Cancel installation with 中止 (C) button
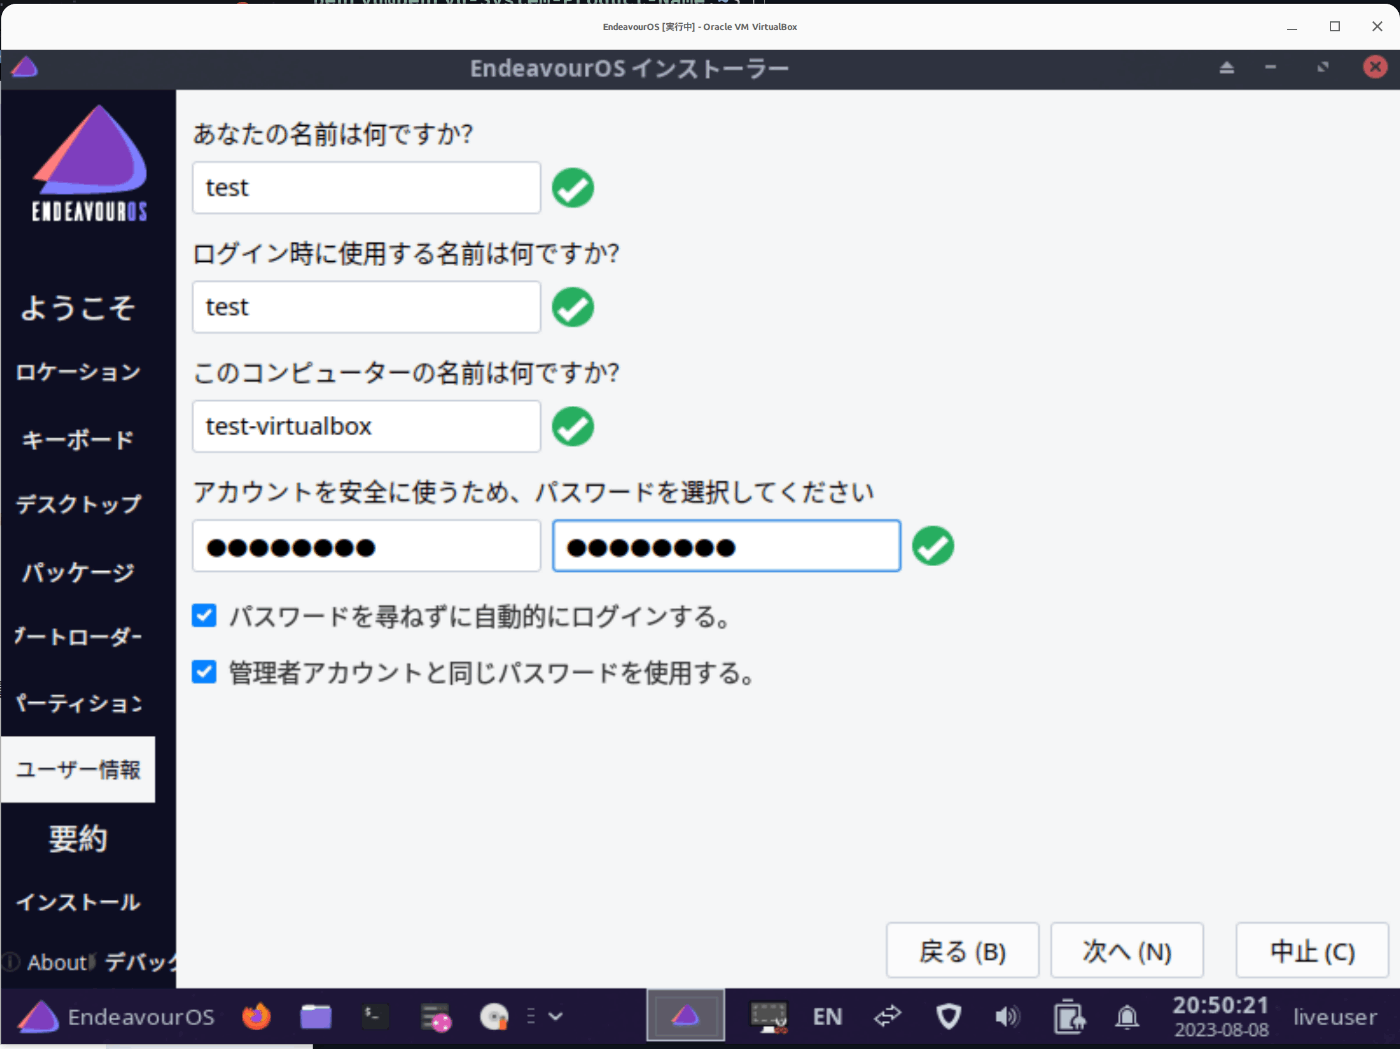This screenshot has height=1049, width=1400. [x=1312, y=950]
